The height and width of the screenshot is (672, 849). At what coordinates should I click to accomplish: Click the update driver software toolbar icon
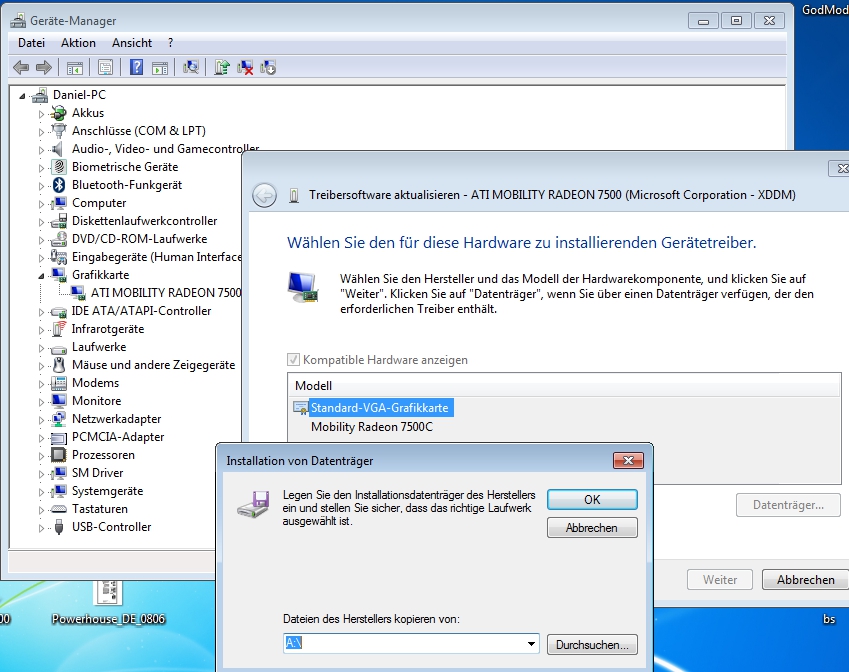pyautogui.click(x=221, y=68)
